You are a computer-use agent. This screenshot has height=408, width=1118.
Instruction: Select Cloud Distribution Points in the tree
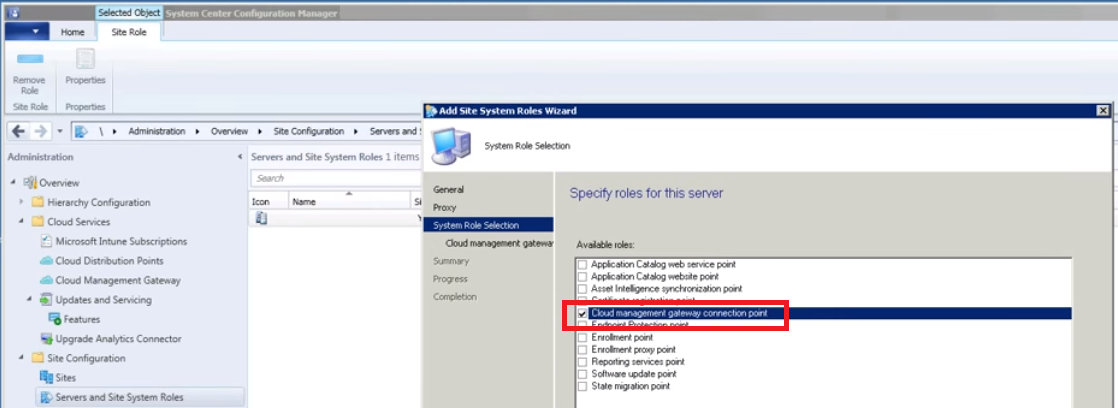[110, 261]
